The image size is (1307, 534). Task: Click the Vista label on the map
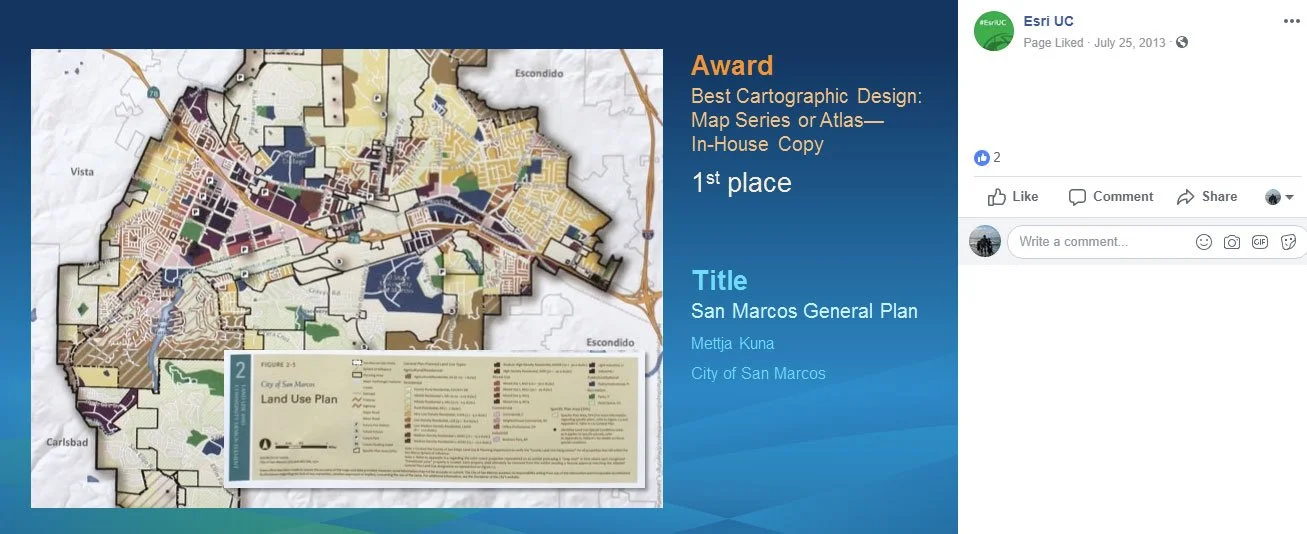81,172
